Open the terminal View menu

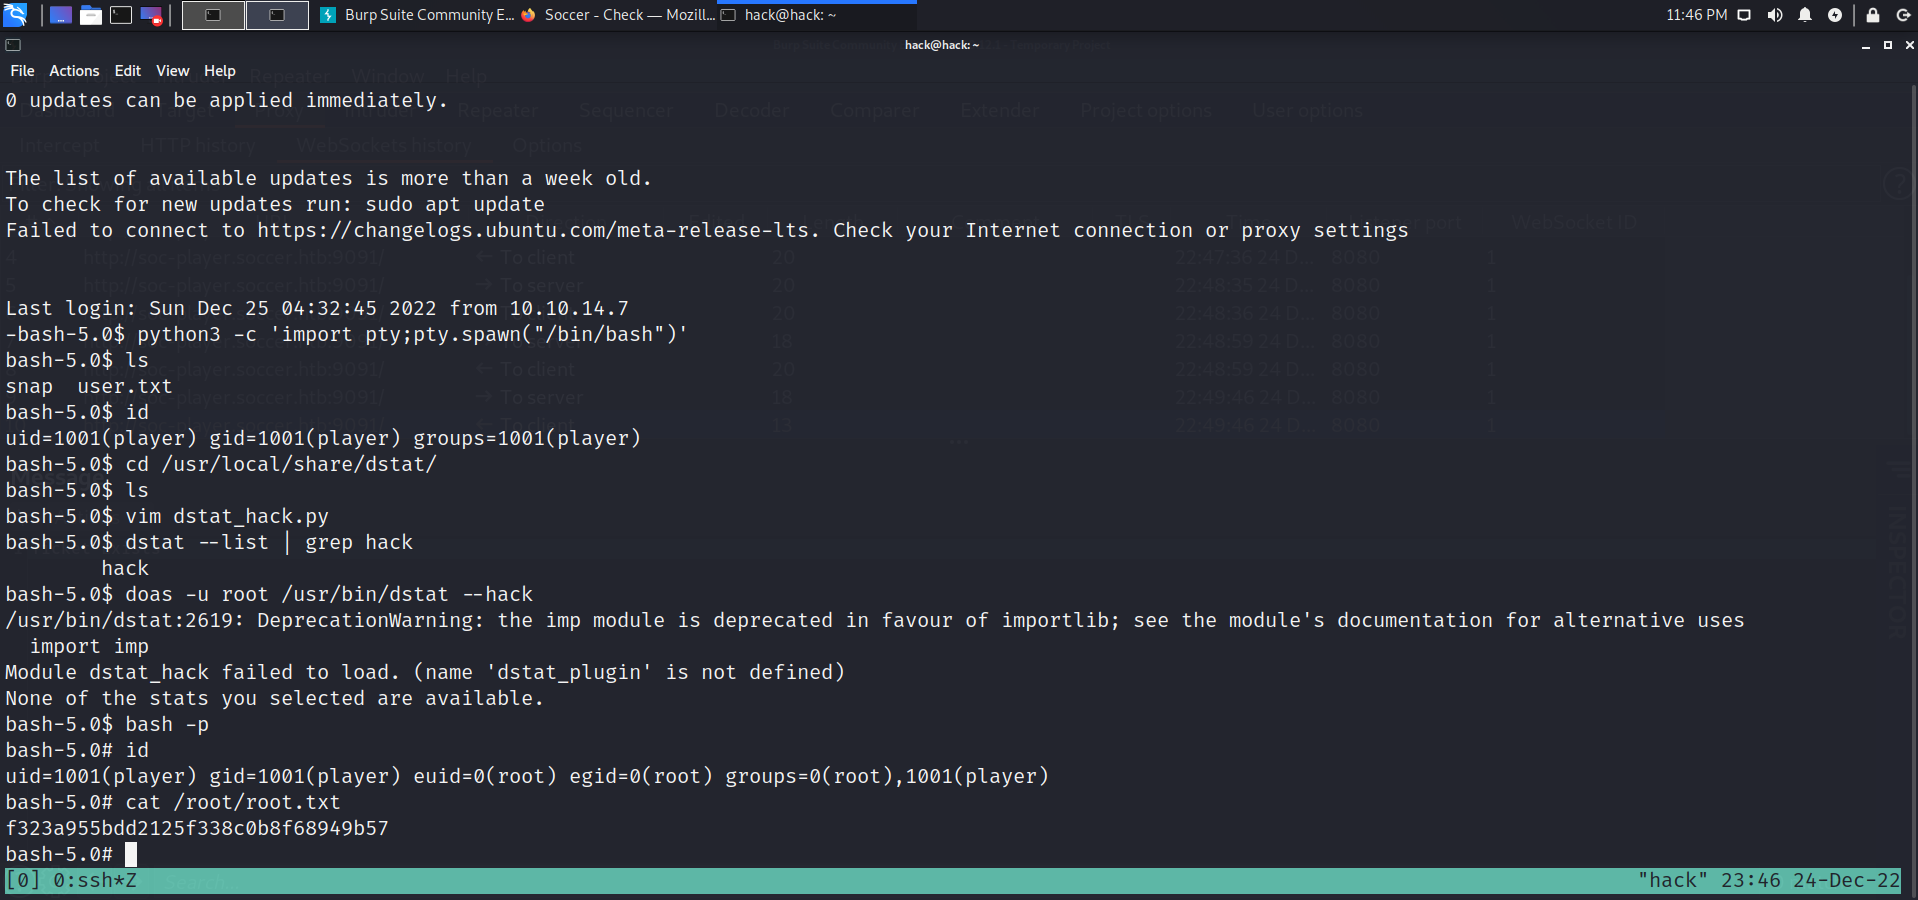(x=172, y=71)
